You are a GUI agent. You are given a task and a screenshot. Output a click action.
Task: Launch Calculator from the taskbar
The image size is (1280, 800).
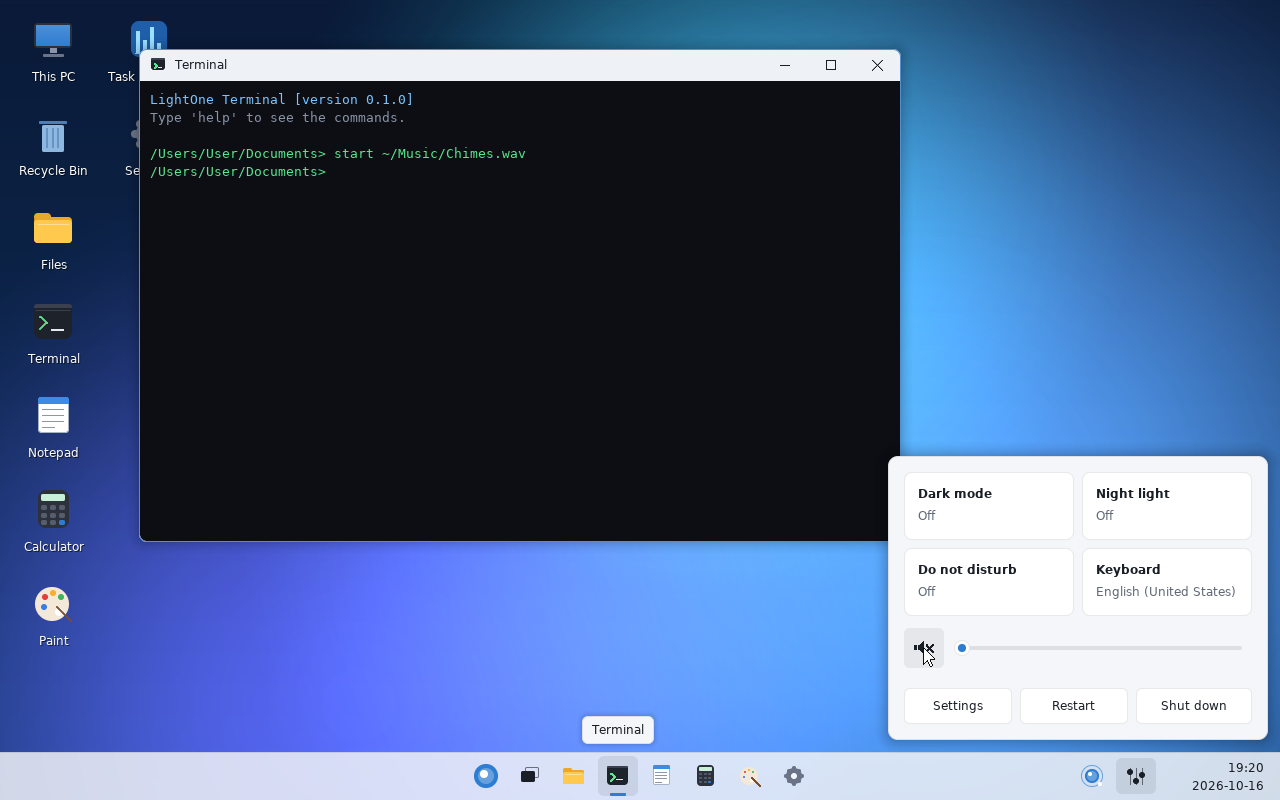tap(706, 776)
